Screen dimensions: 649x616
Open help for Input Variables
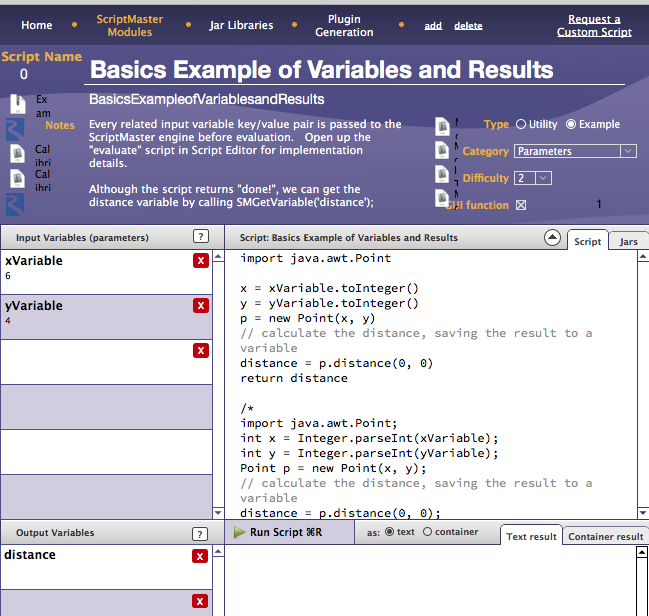pyautogui.click(x=201, y=236)
